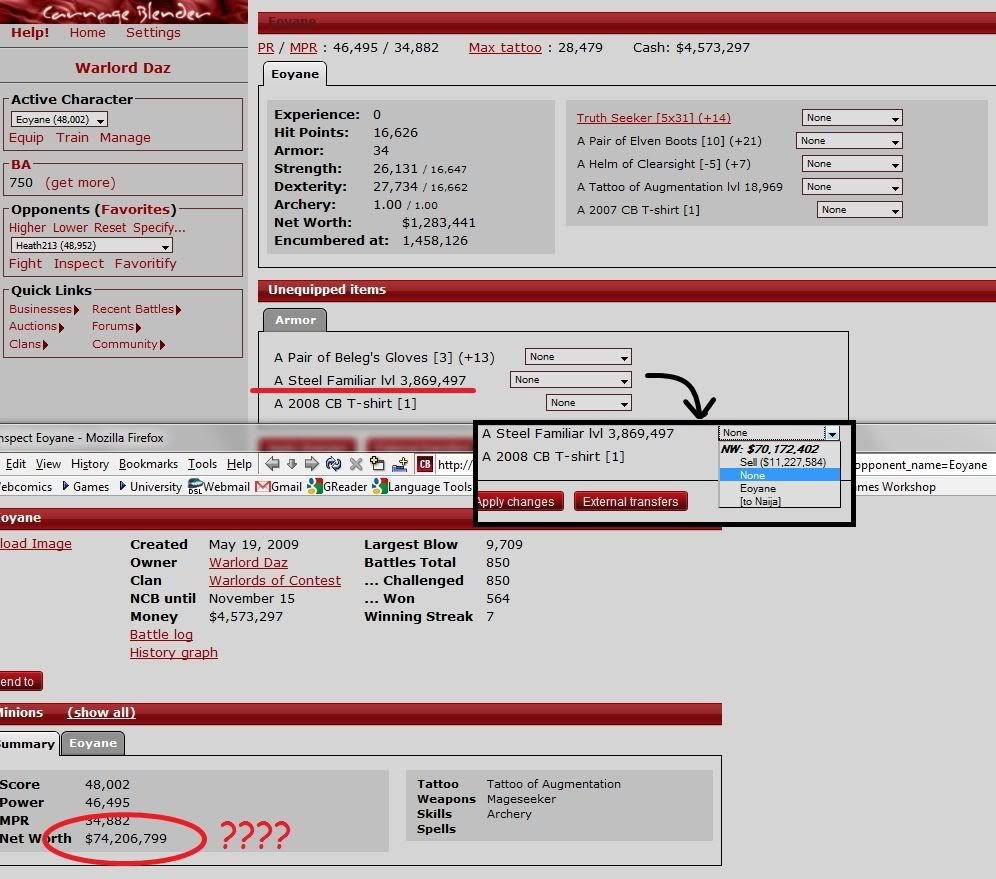Click the CB site icon in address bar
This screenshot has height=879, width=996.
click(425, 464)
